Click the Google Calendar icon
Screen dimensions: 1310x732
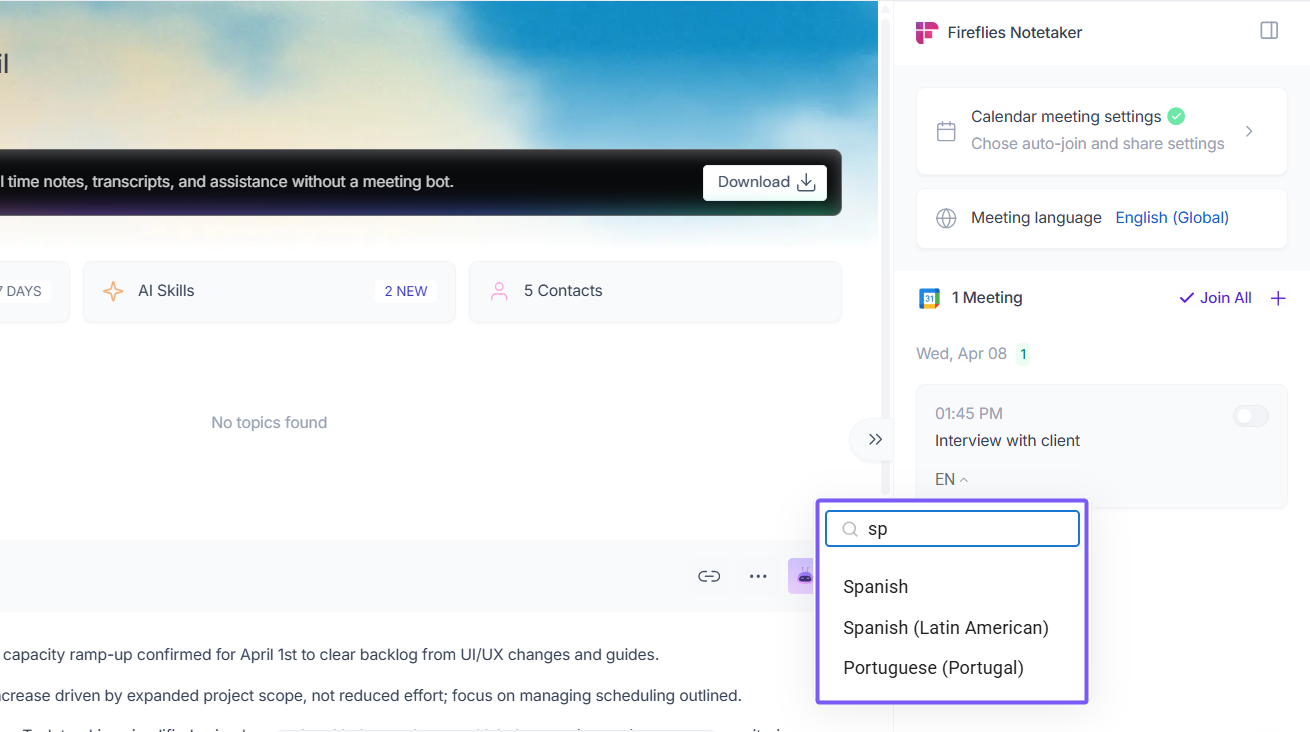point(929,298)
